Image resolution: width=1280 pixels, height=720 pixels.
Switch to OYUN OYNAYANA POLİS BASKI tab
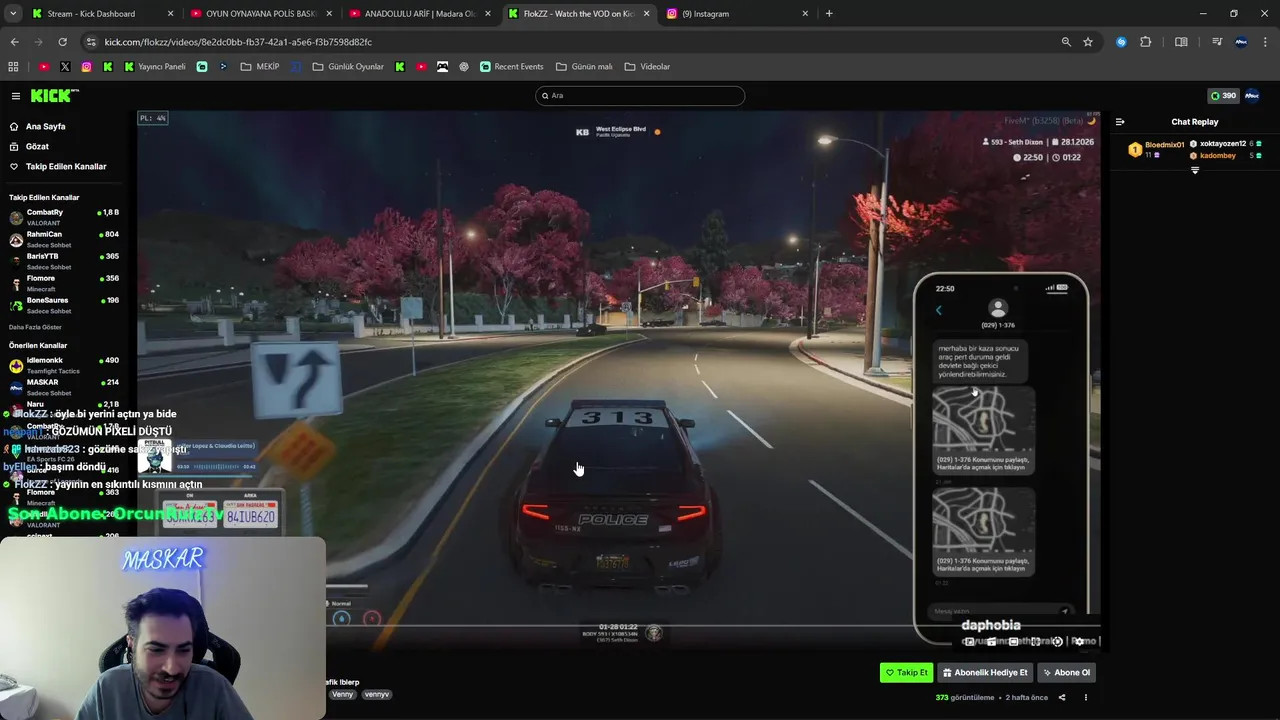coord(259,14)
